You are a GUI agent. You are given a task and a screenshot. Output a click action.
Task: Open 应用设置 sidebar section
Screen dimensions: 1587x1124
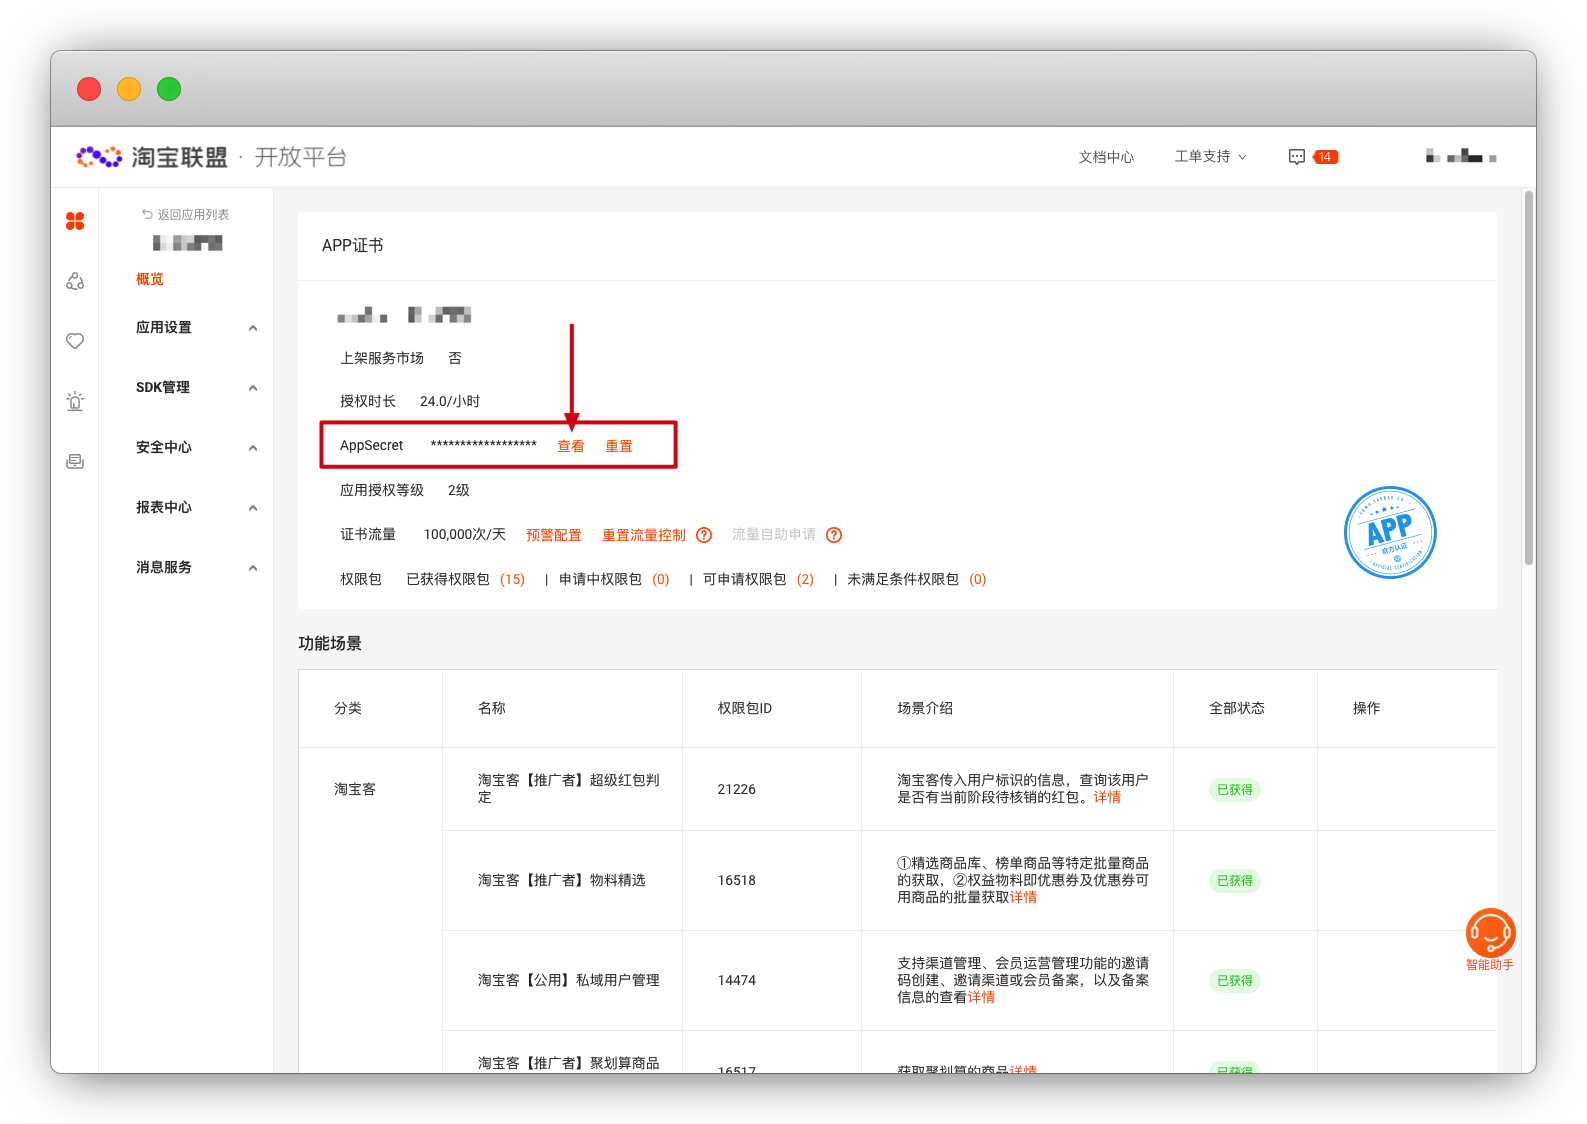tap(164, 327)
